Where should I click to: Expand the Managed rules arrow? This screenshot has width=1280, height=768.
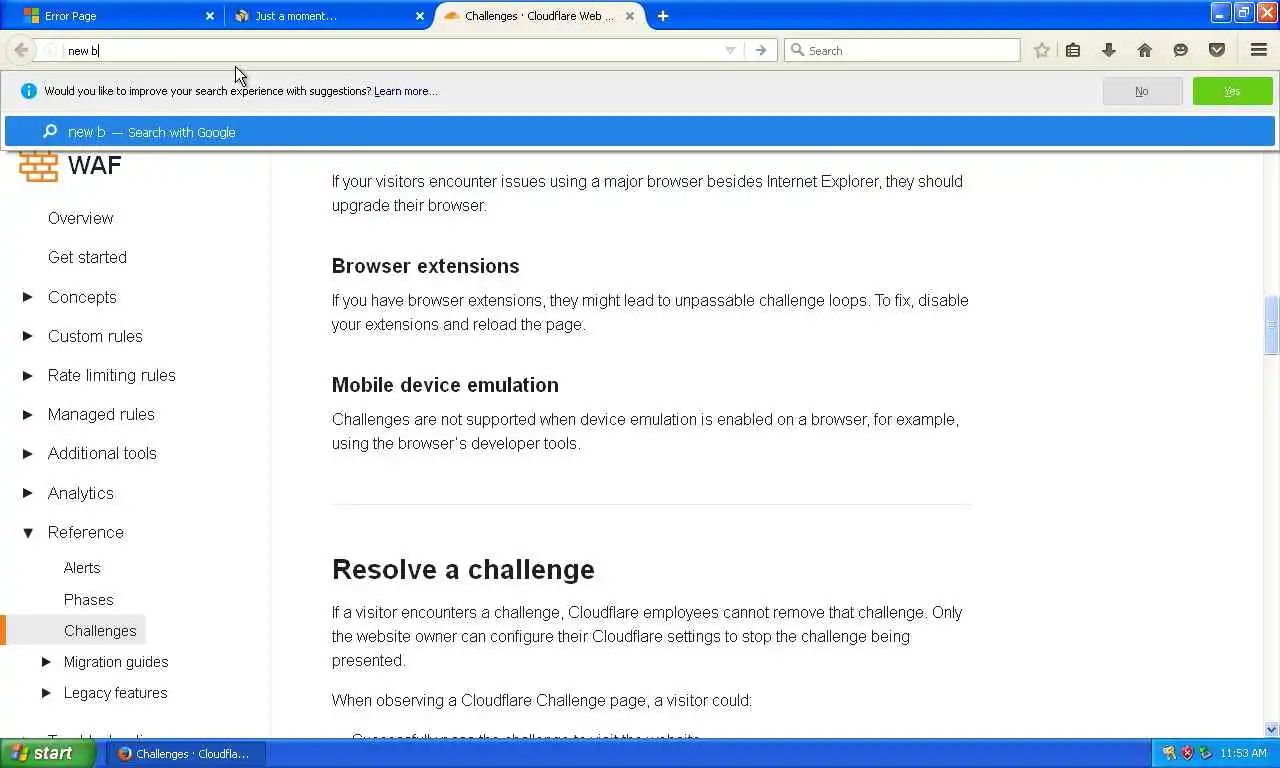pyautogui.click(x=28, y=414)
